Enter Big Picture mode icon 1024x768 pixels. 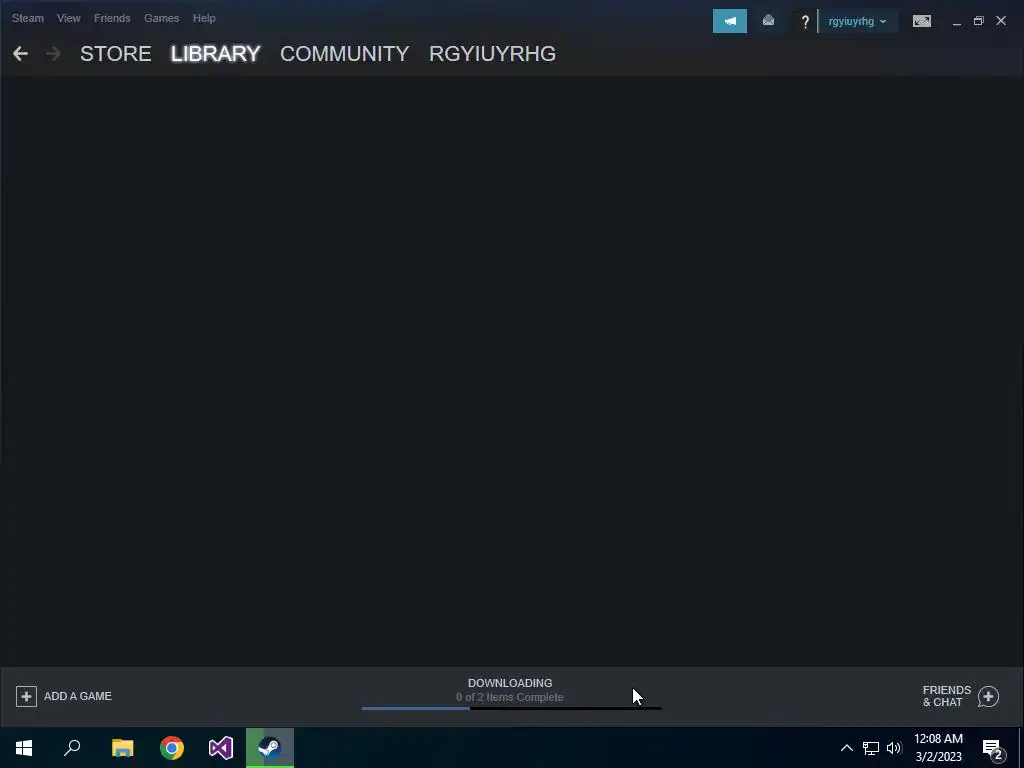point(921,22)
